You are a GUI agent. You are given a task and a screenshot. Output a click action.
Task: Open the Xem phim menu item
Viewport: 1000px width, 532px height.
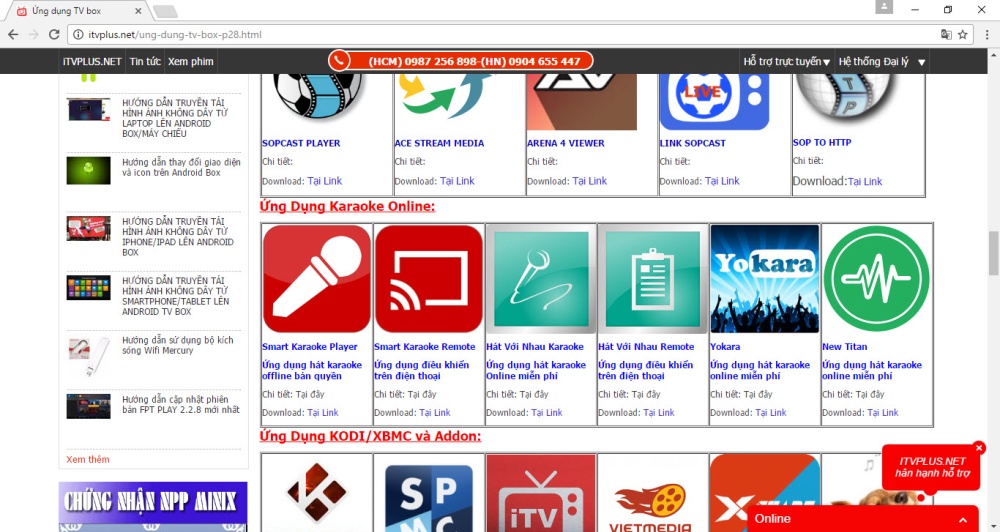tap(191, 61)
